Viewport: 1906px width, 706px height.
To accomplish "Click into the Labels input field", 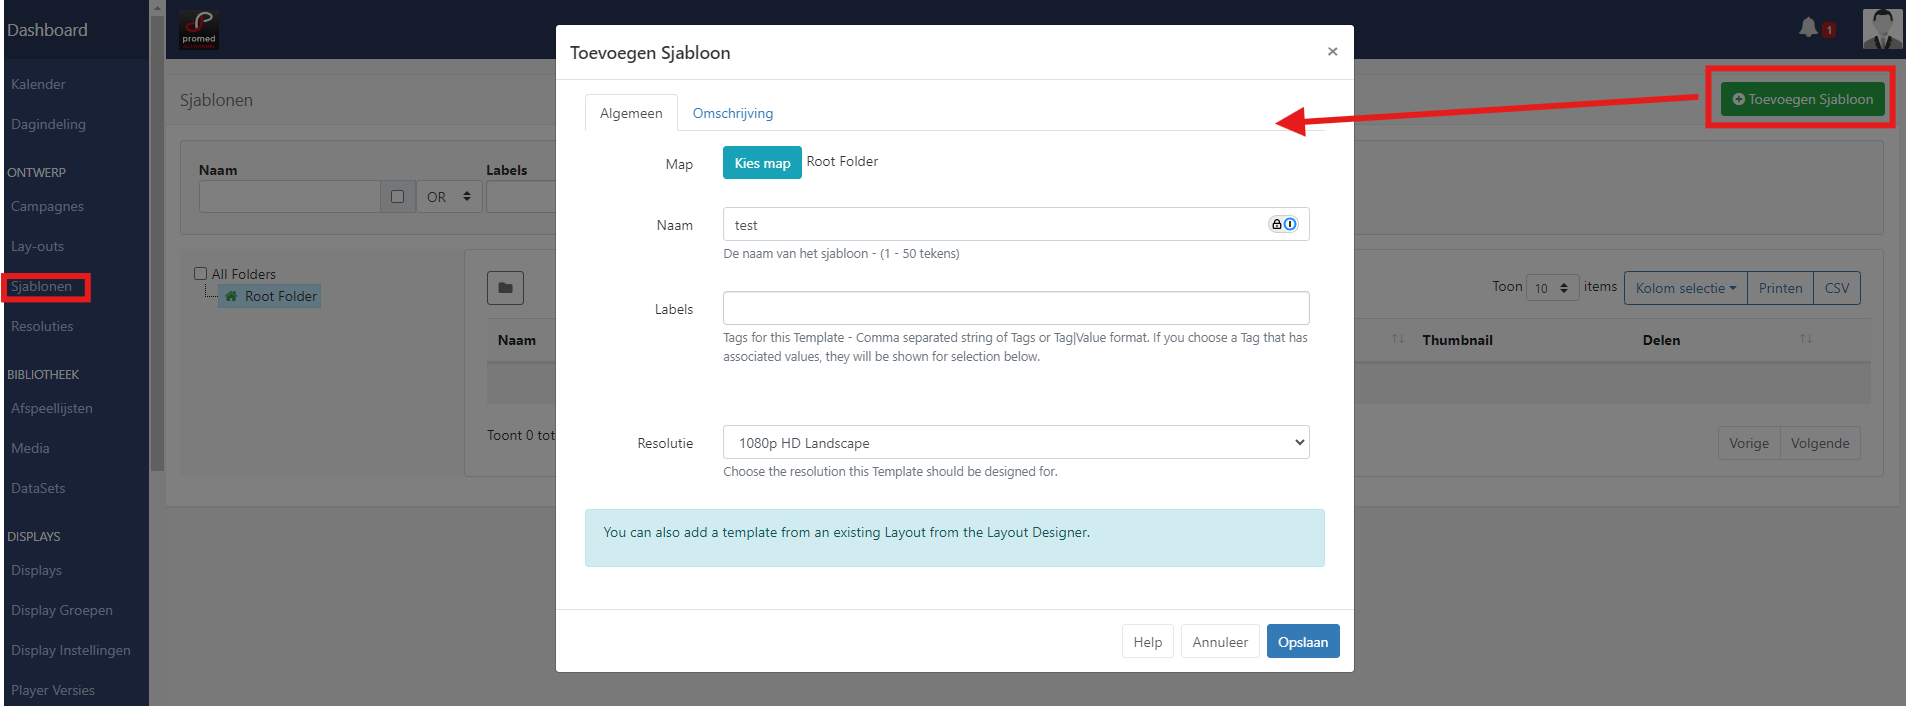I will (1015, 308).
